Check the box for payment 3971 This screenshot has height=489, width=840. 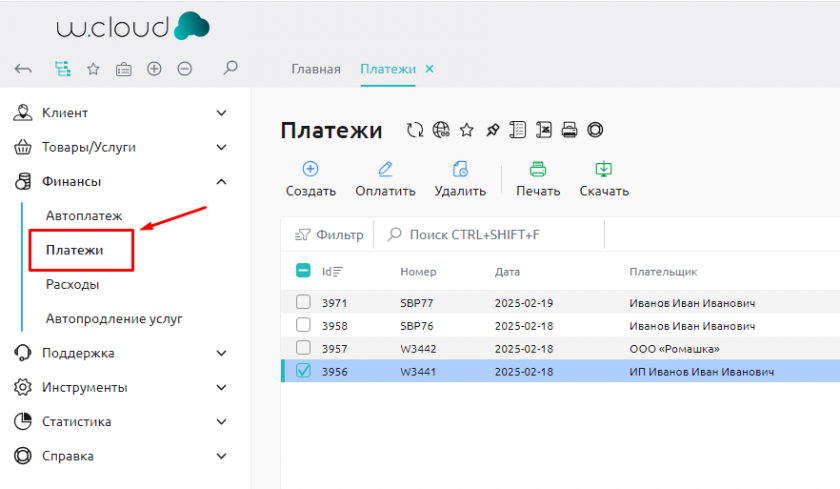coord(303,302)
